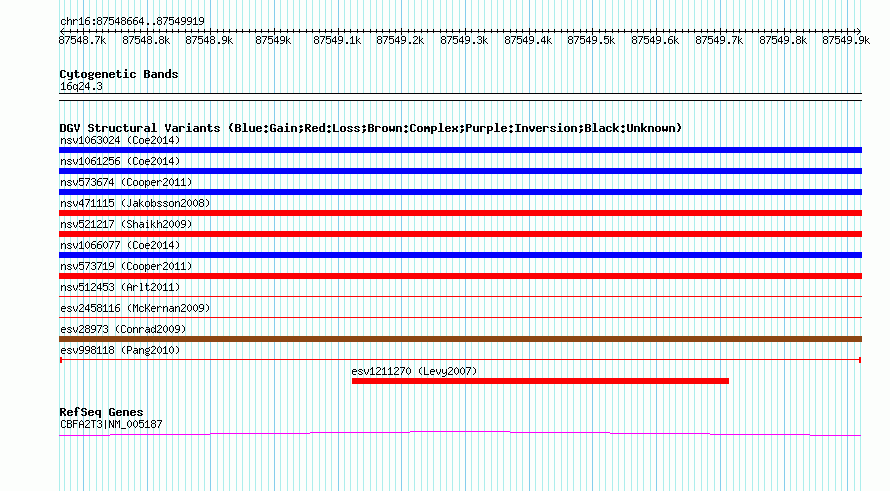Select the blue bar under nsv1063024
Image resolution: width=890 pixels, height=491 pixels.
point(460,150)
